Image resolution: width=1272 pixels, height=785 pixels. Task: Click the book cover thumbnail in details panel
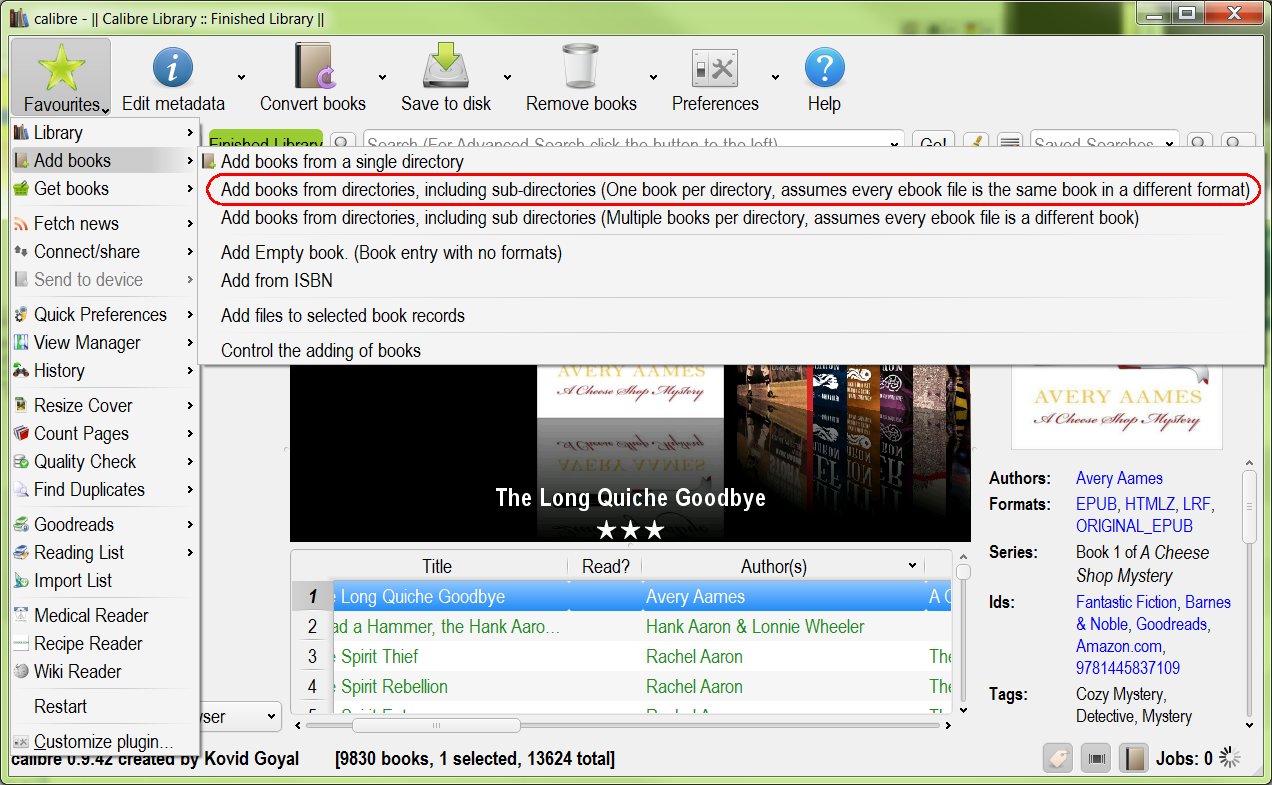pyautogui.click(x=1117, y=407)
